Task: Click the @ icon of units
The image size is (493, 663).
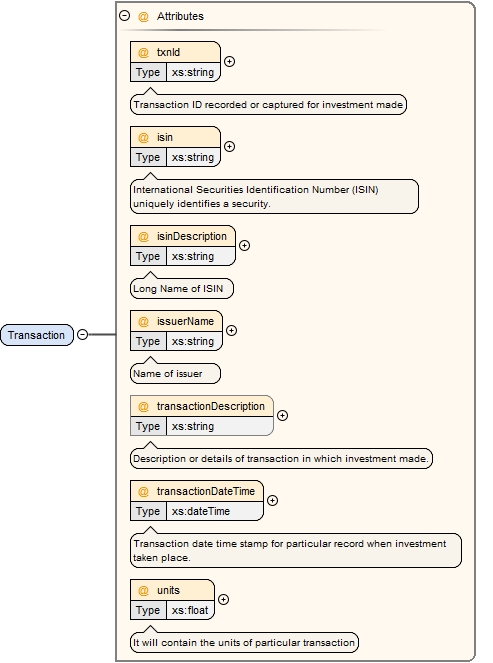Action: tap(143, 590)
